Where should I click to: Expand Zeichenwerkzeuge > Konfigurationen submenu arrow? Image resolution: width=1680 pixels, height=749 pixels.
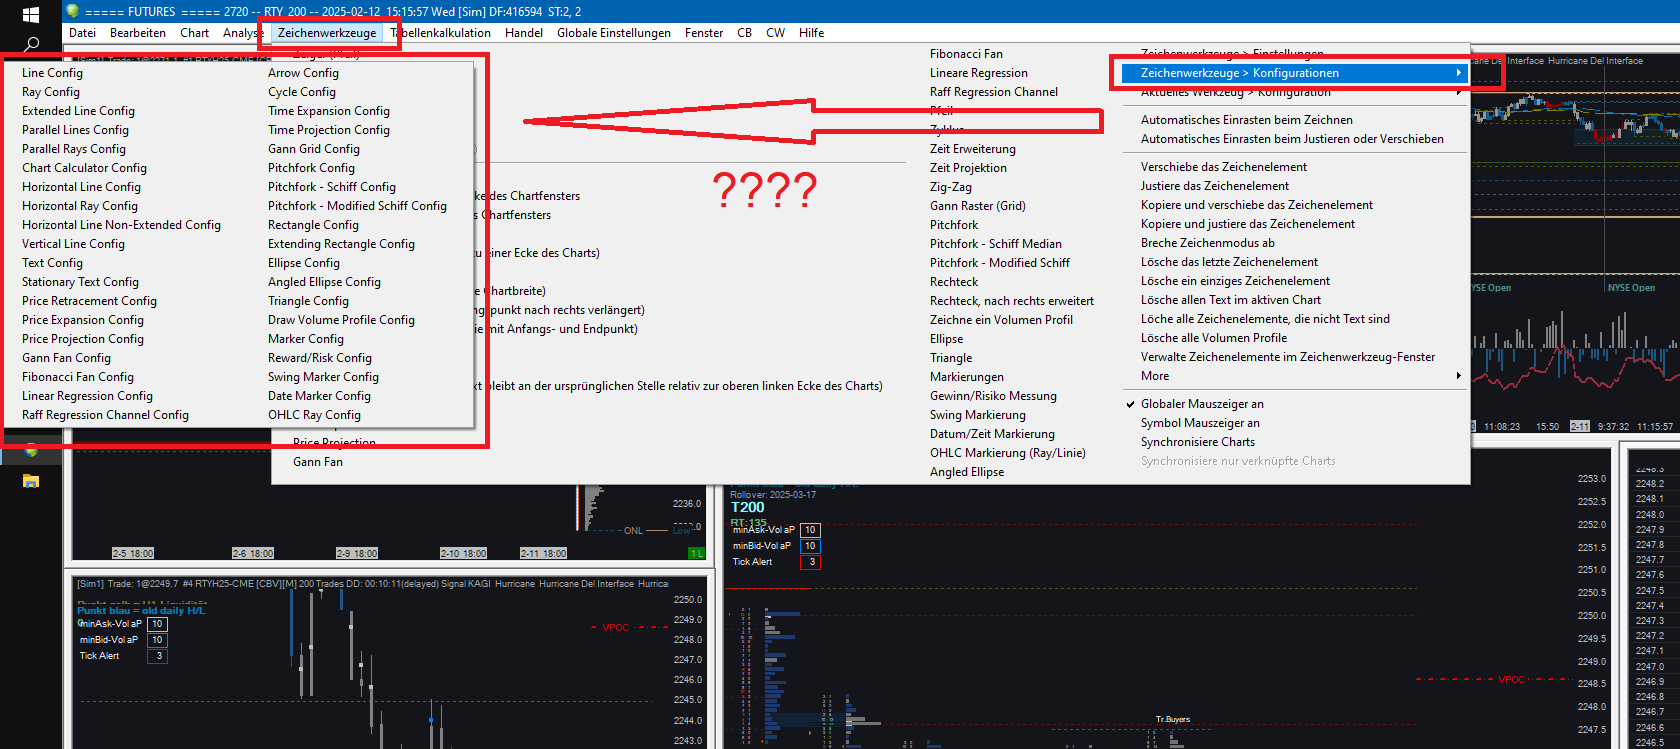1458,73
